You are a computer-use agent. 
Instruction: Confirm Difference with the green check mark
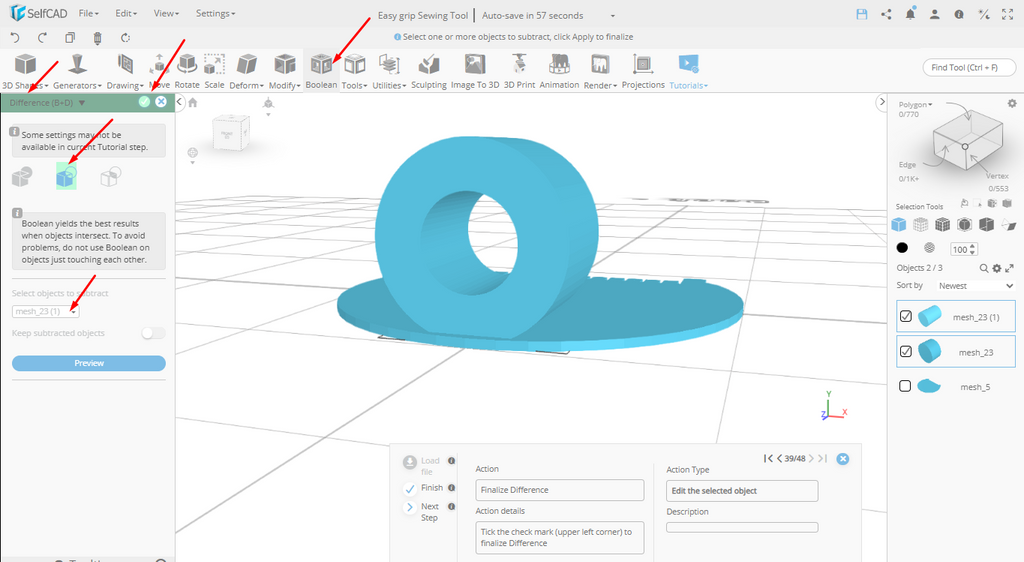(144, 102)
